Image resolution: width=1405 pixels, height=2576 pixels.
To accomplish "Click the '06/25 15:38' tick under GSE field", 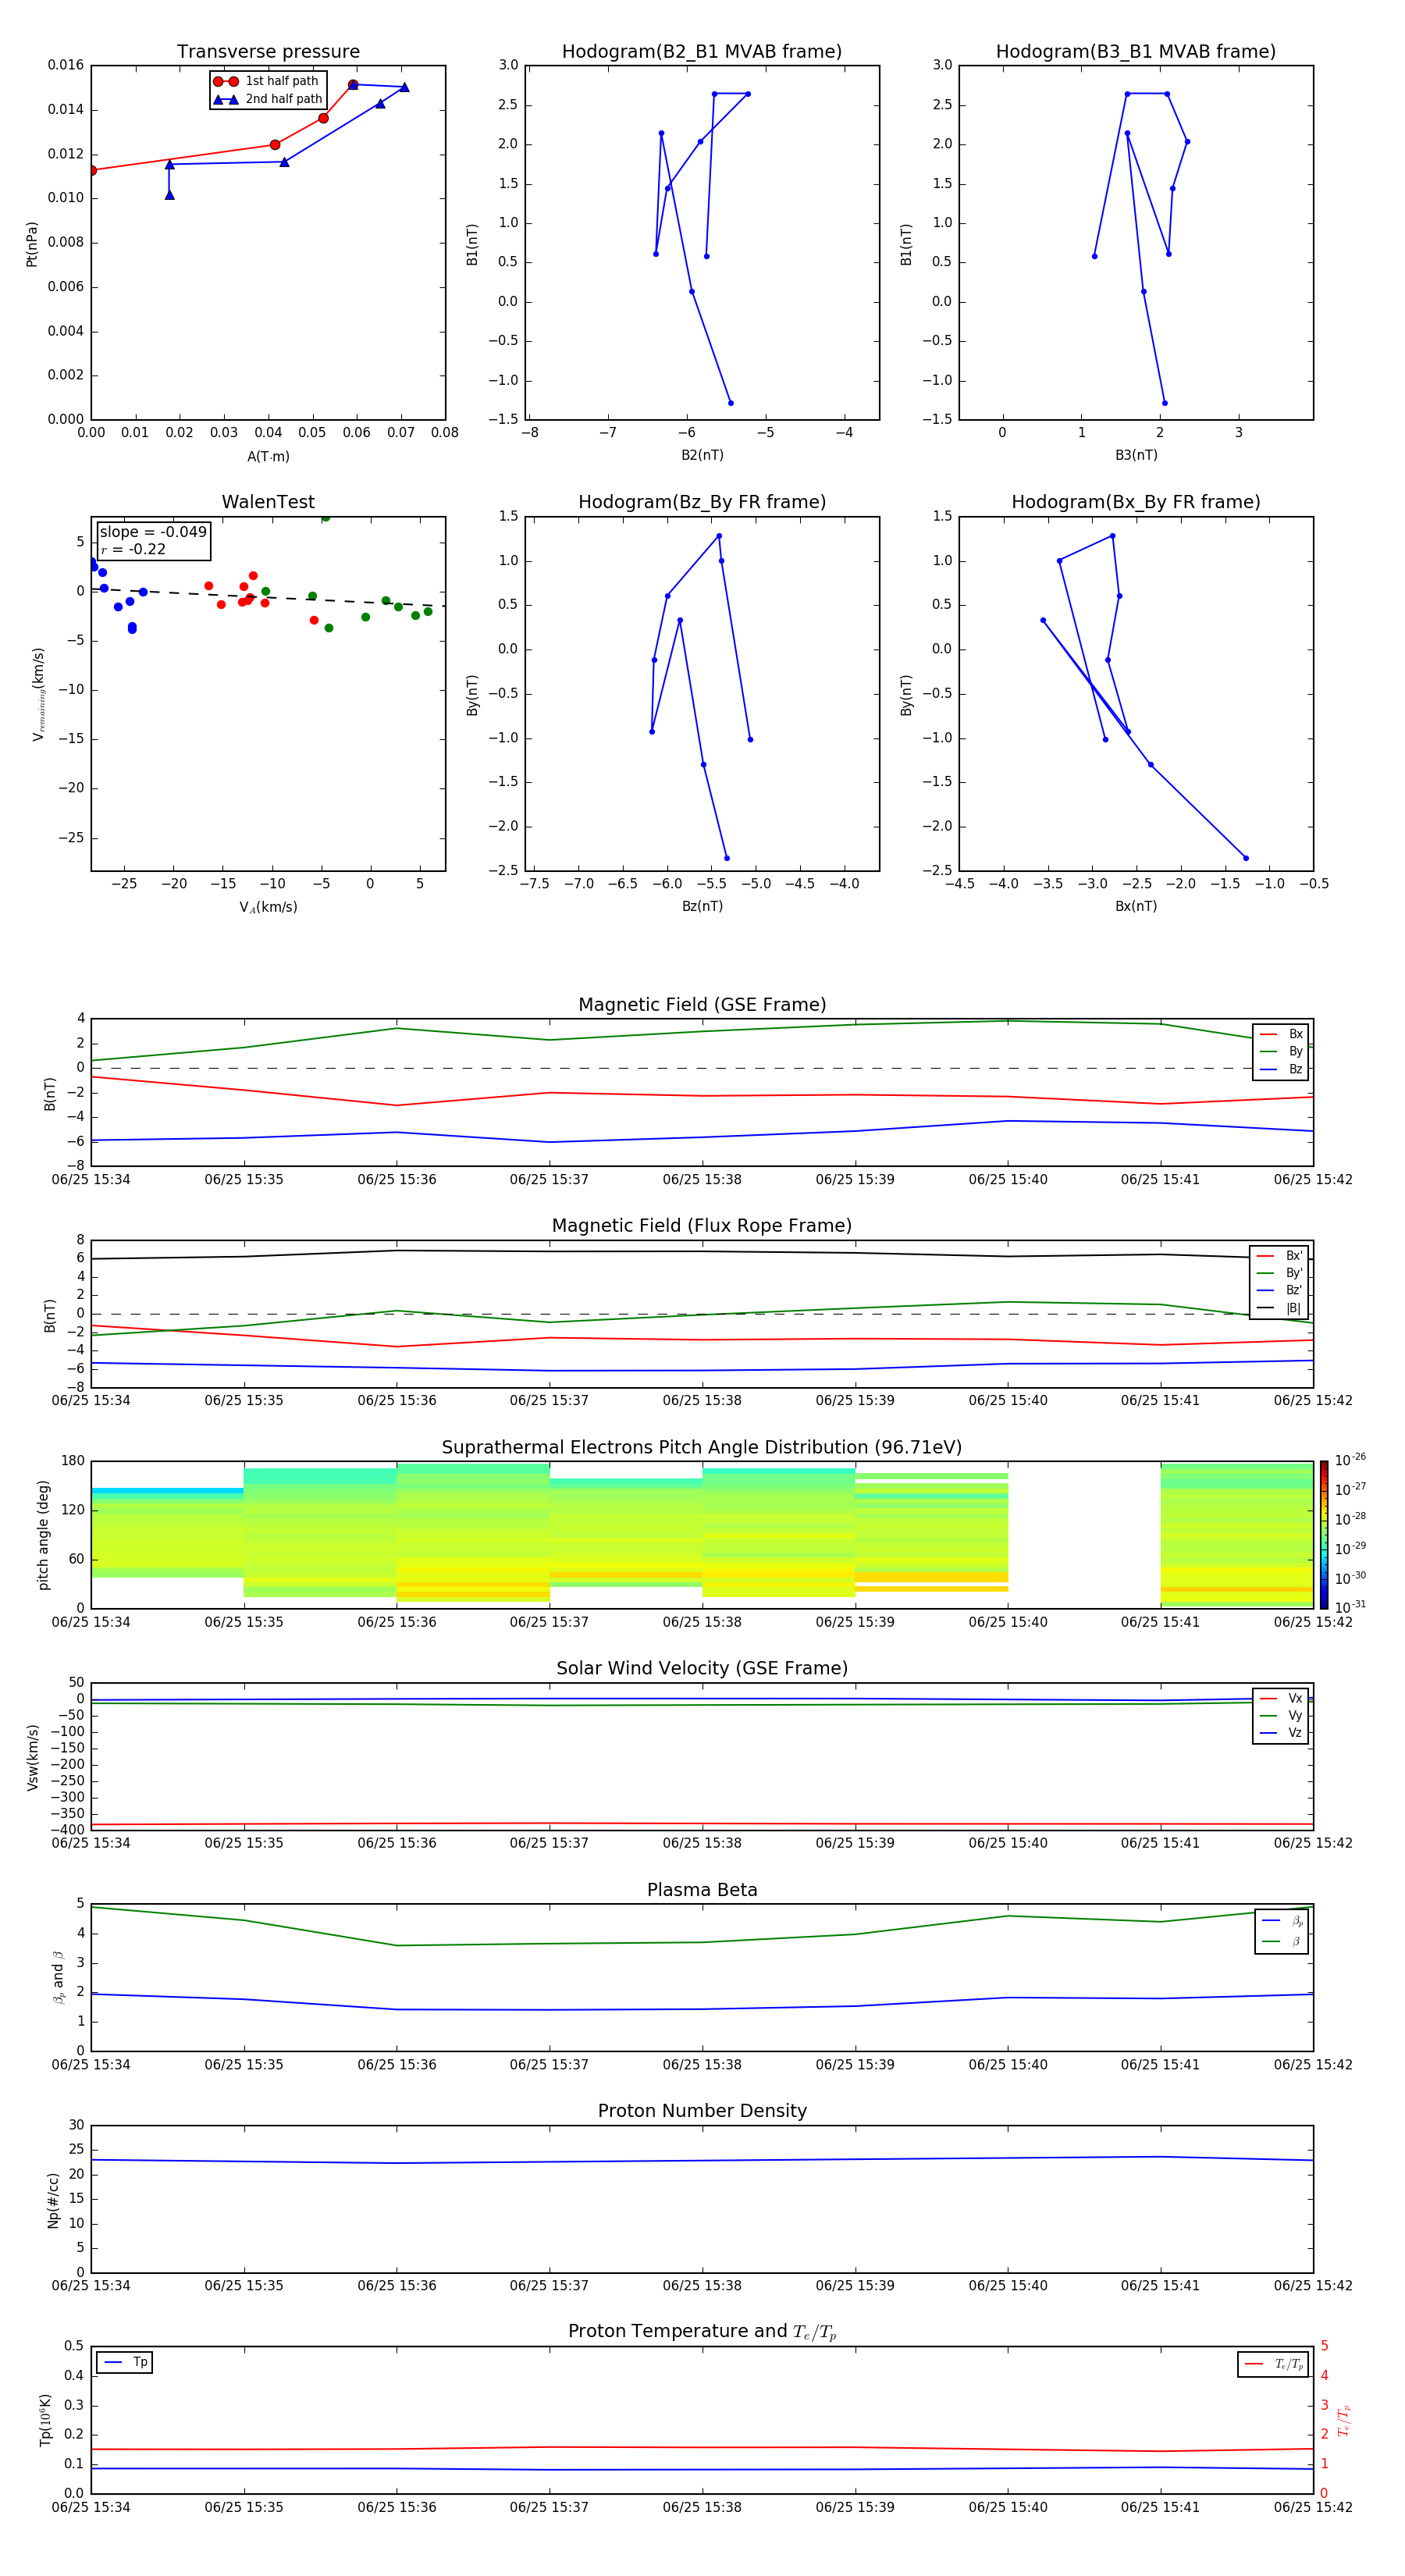I will (702, 1180).
